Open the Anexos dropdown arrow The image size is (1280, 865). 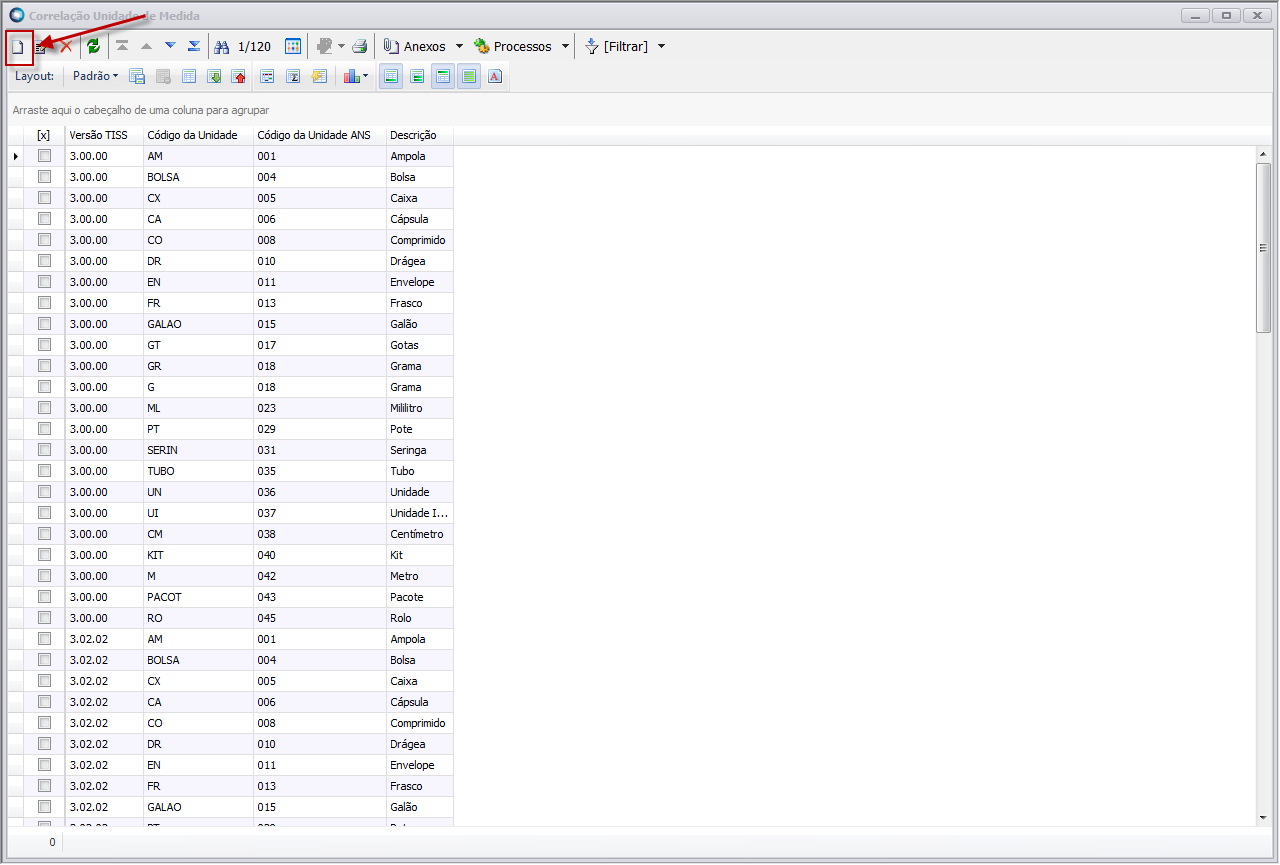(459, 47)
